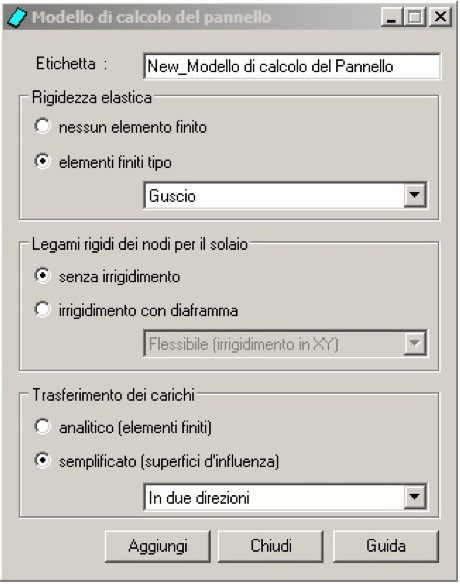The image size is (460, 584).
Task: Minimize the Modello di calcolo window
Action: coord(392,17)
